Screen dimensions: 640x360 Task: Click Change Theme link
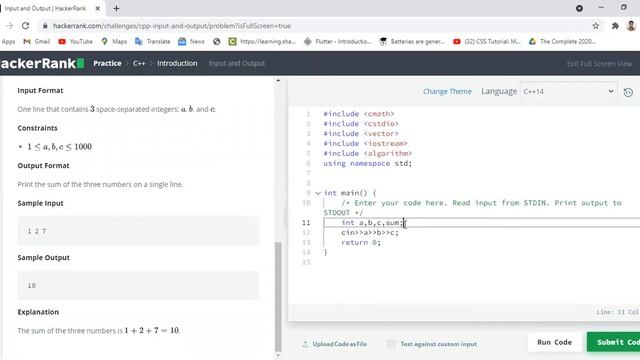point(447,91)
